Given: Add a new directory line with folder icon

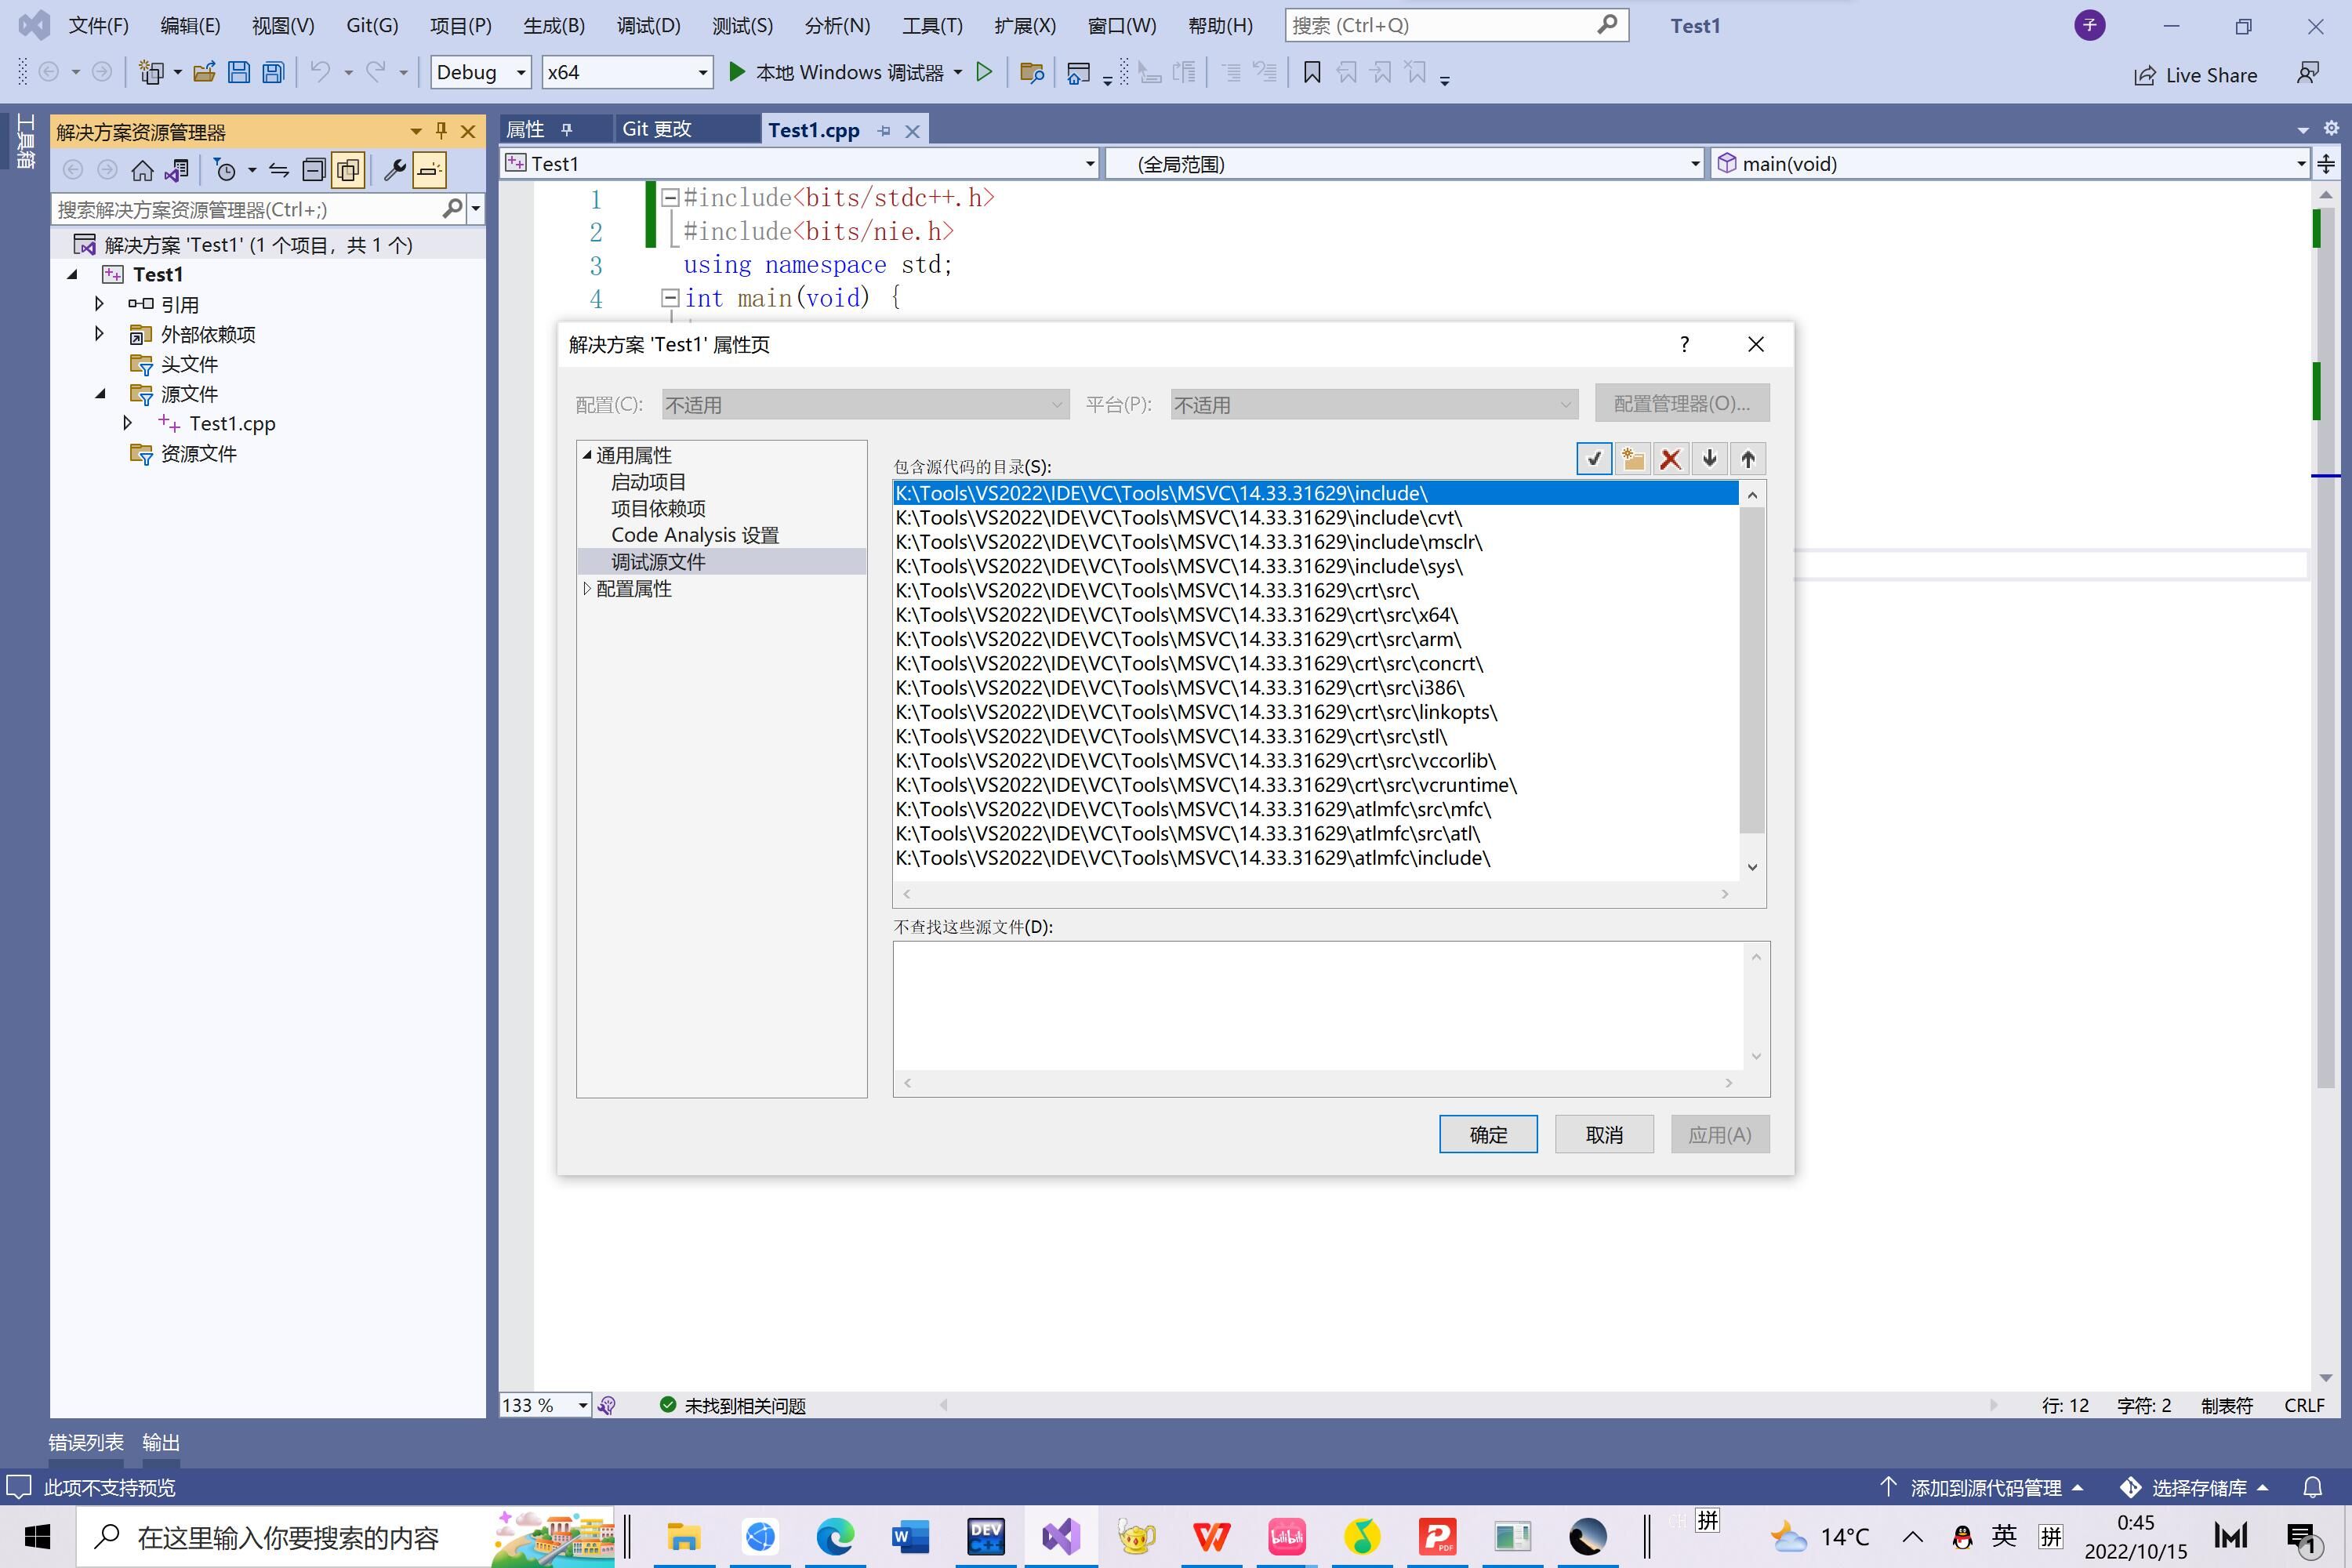Looking at the screenshot, I should point(1632,459).
